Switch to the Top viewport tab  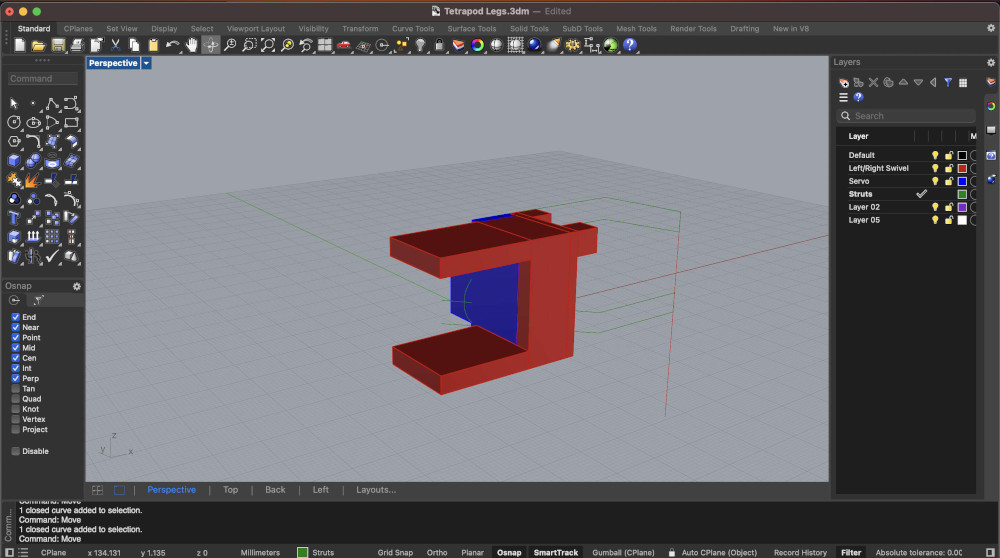[x=230, y=490]
